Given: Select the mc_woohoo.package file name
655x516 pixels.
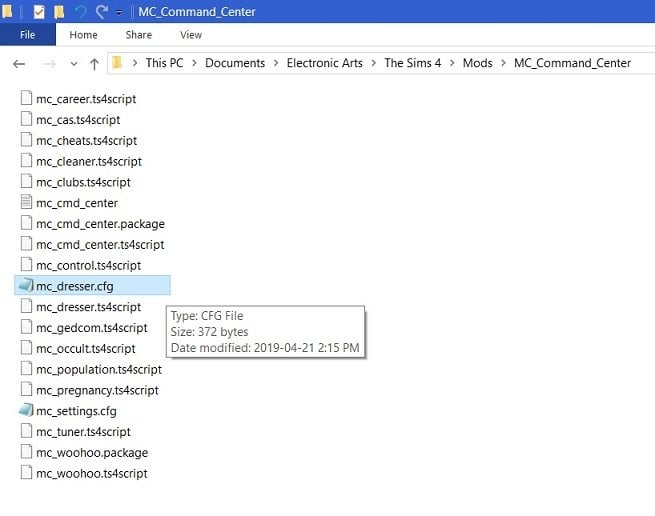Looking at the screenshot, I should 92,452.
